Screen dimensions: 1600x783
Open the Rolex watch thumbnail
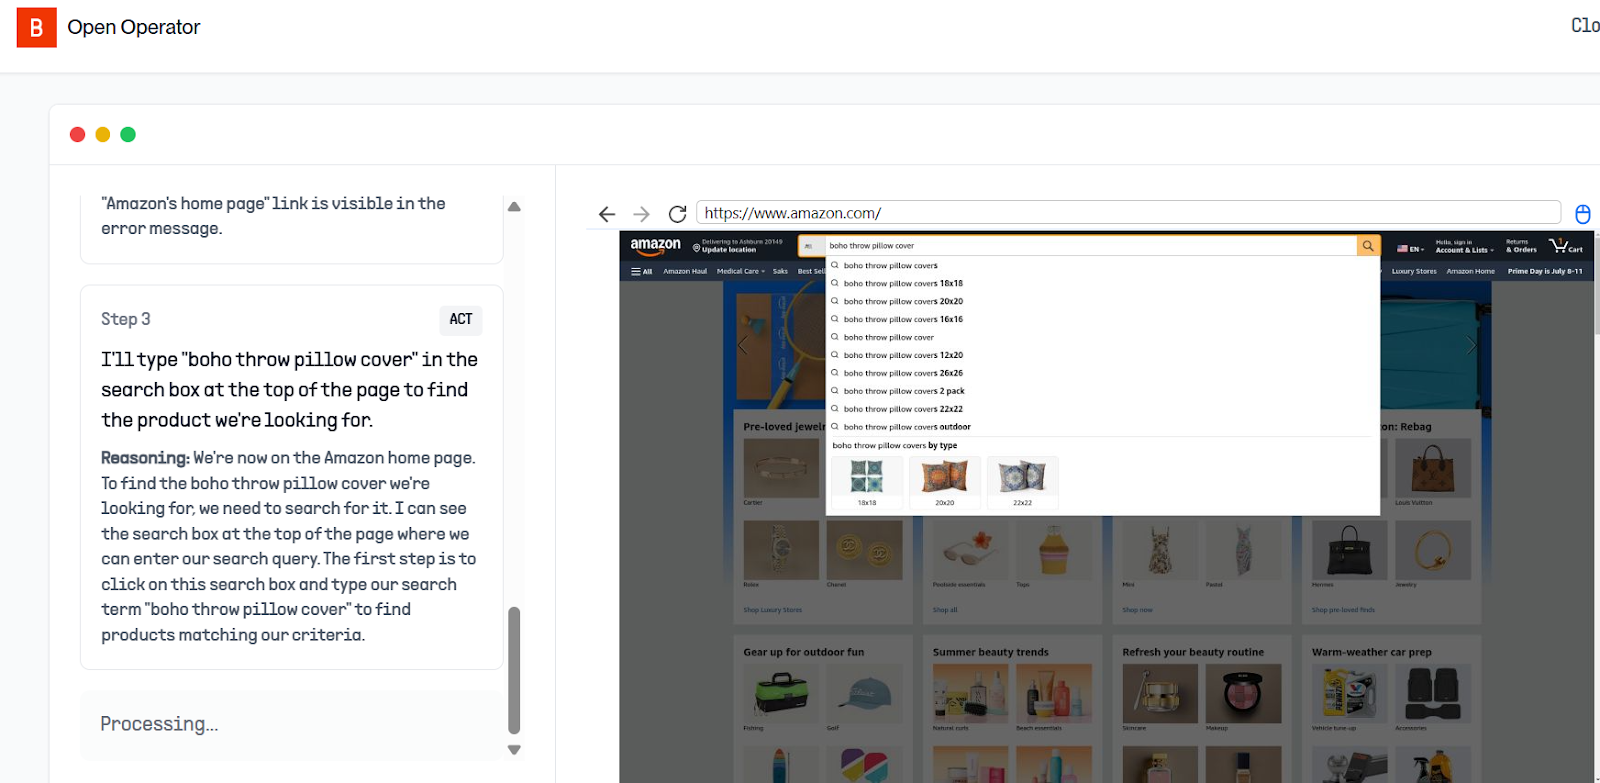tap(781, 549)
